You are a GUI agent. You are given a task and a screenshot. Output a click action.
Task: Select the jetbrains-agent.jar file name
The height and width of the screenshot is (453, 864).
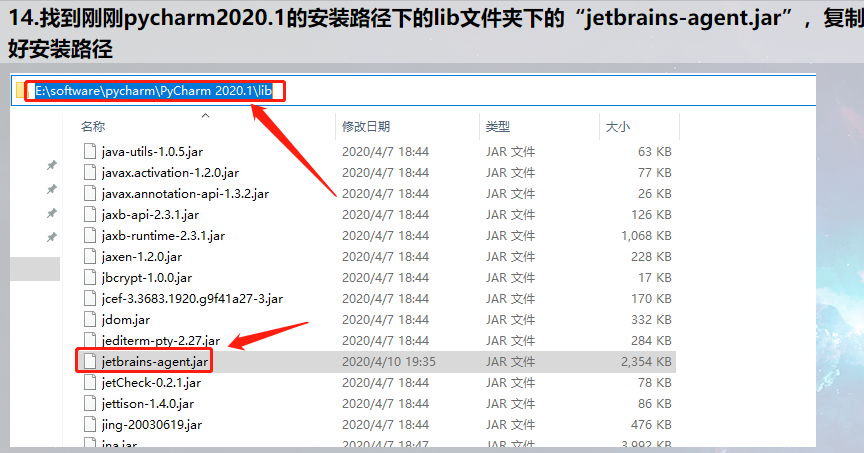(x=155, y=362)
